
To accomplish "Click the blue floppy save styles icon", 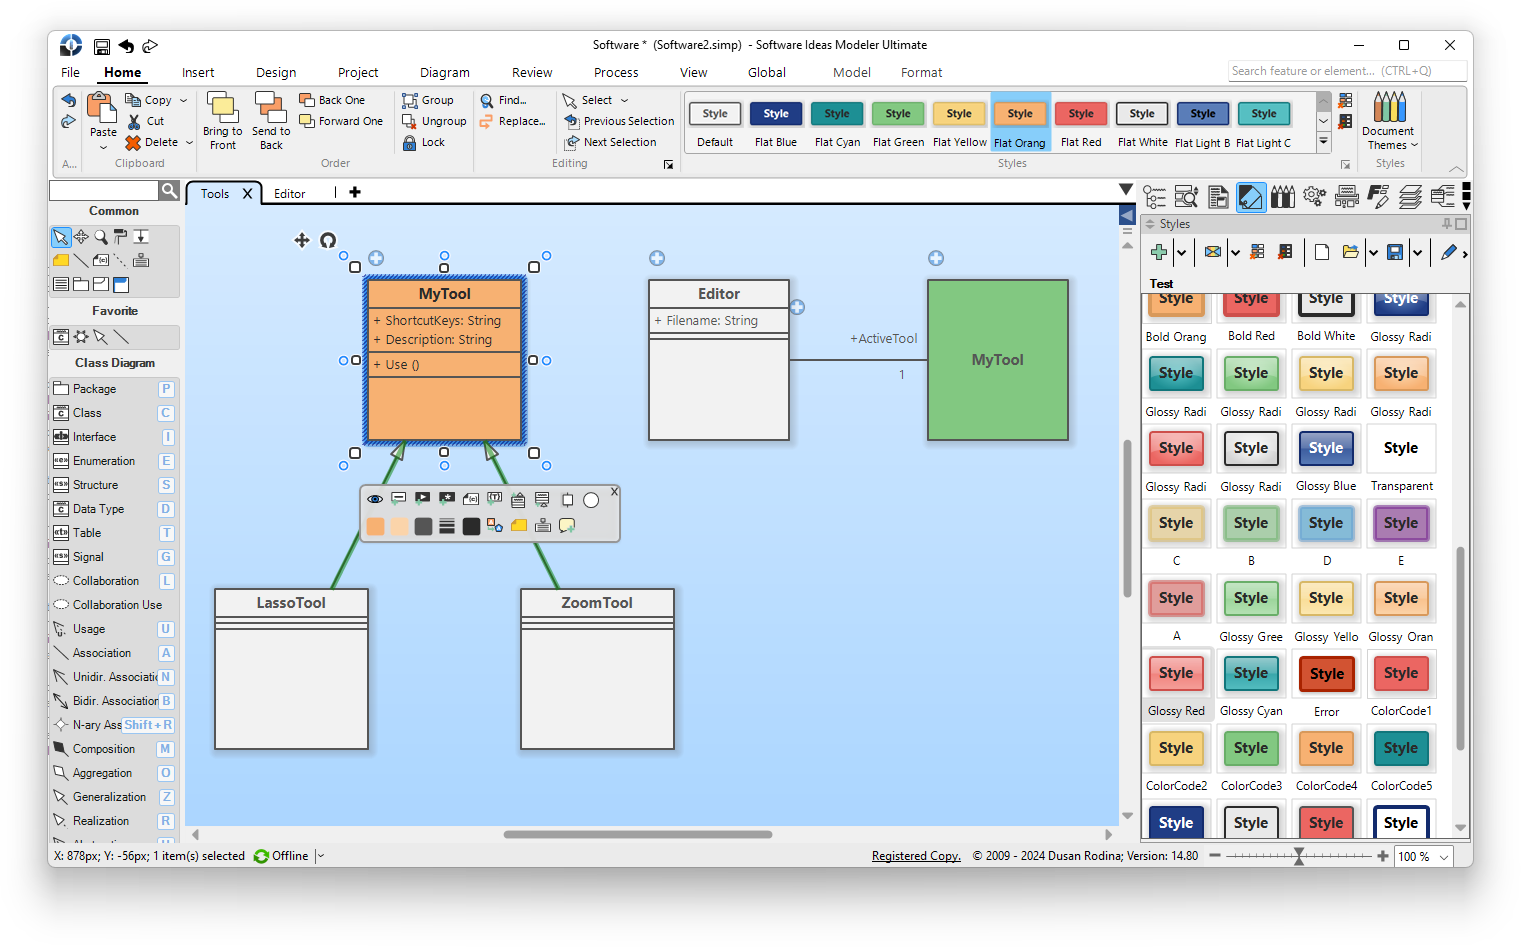I will pos(1395,252).
